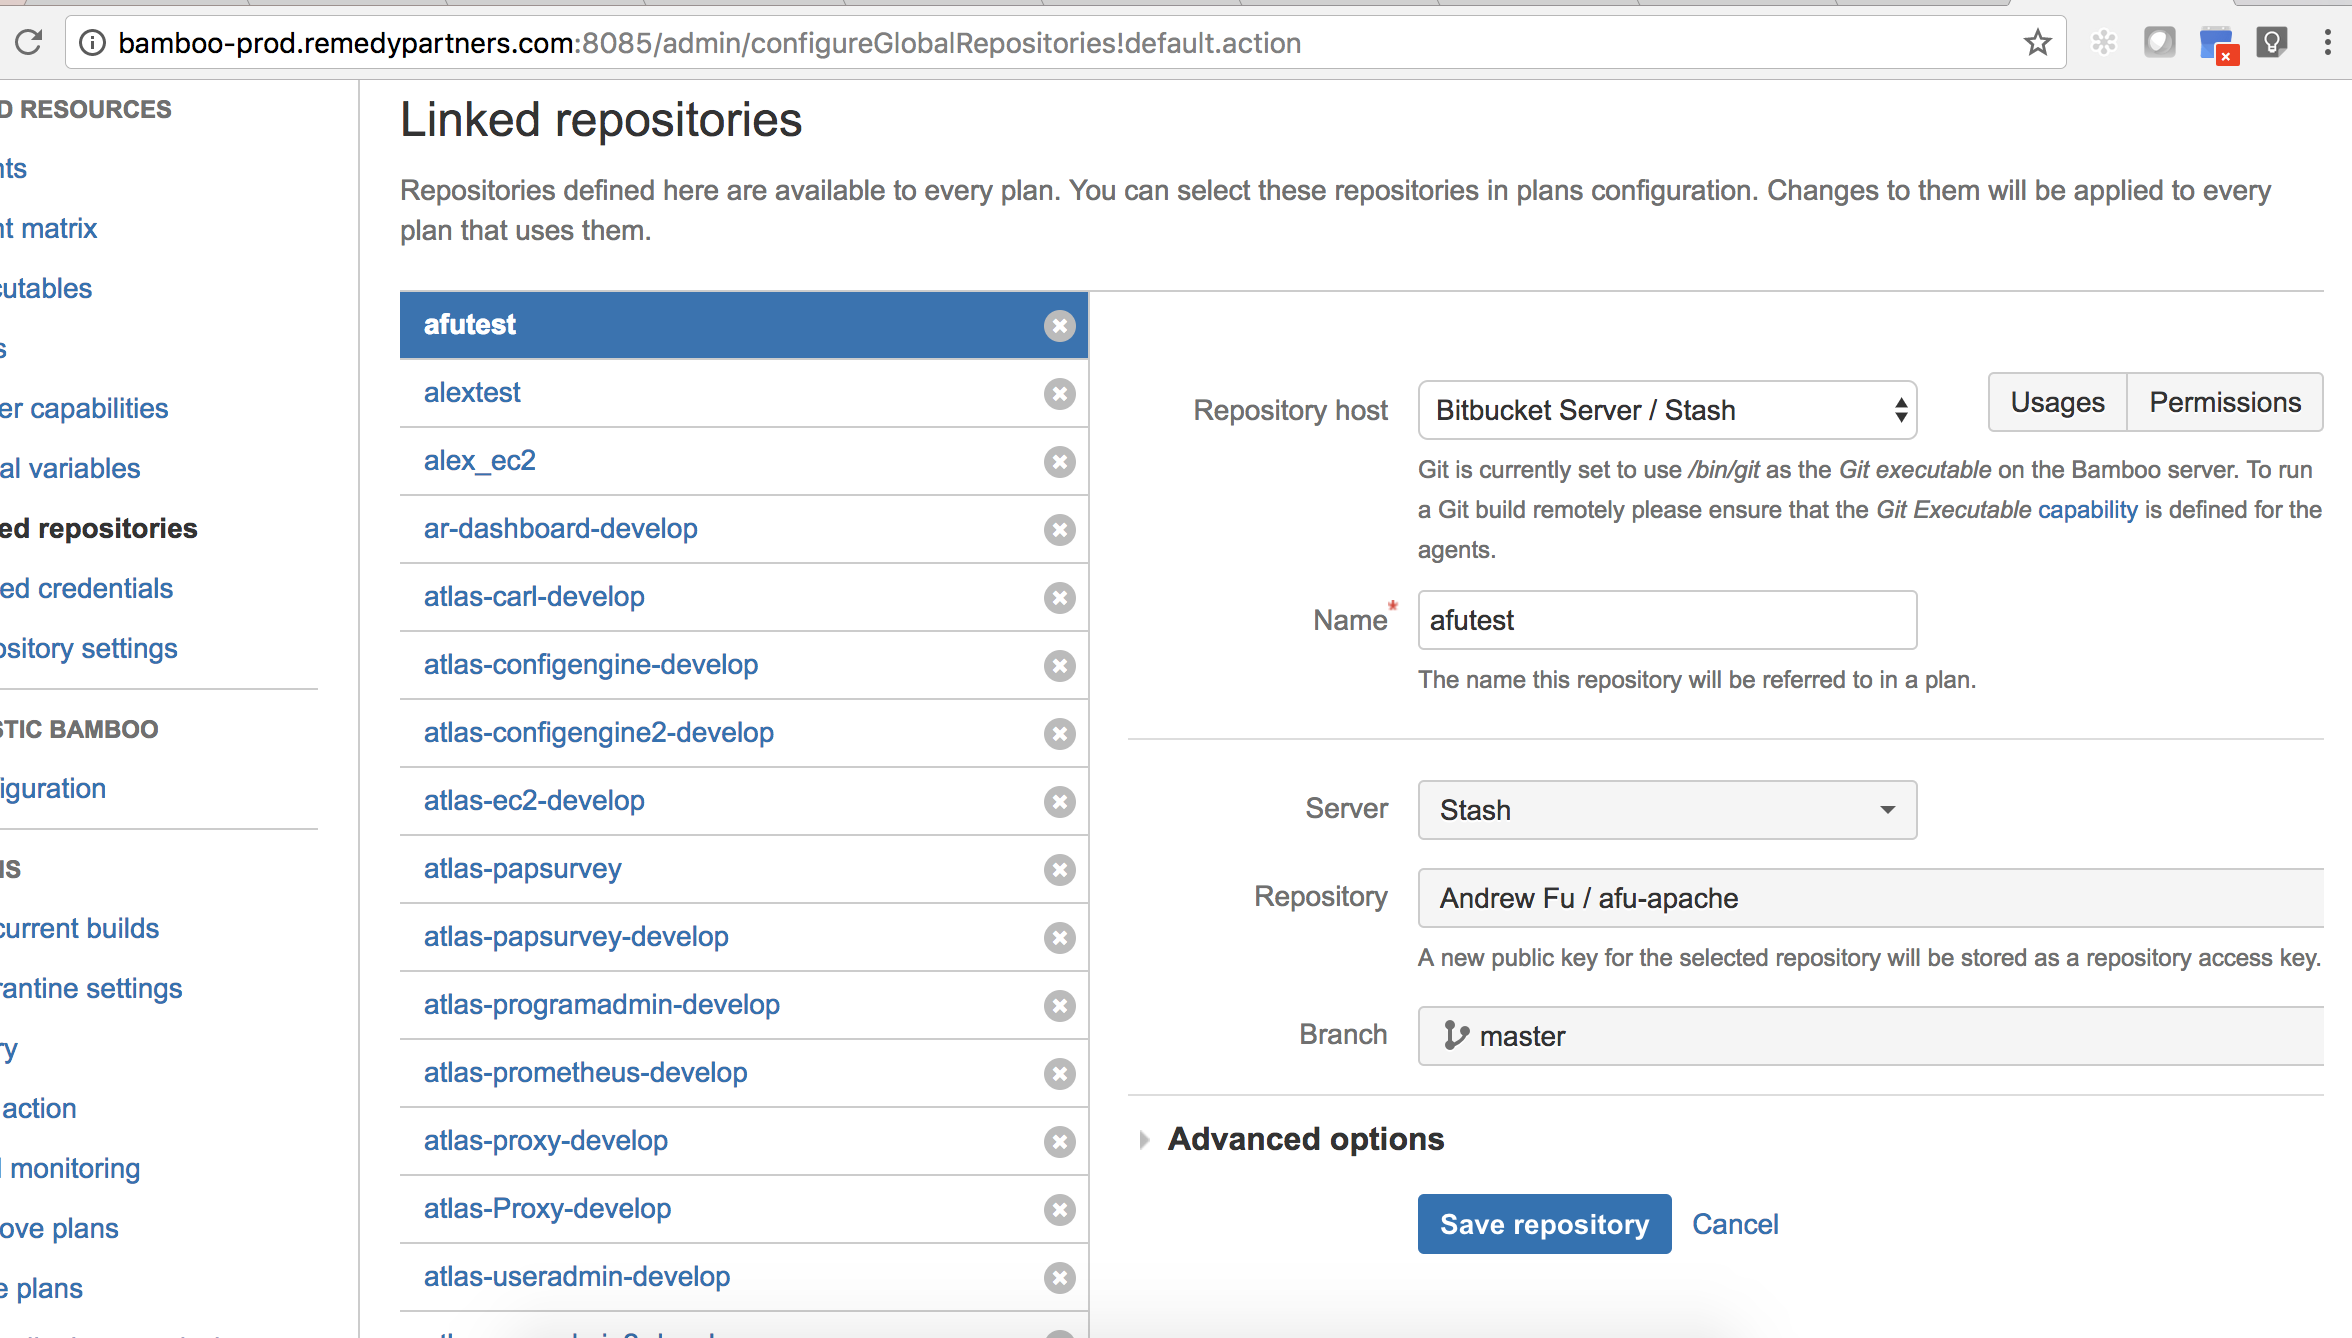2352x1338 pixels.
Task: Follow the Git Executable capability link
Action: (x=2006, y=510)
